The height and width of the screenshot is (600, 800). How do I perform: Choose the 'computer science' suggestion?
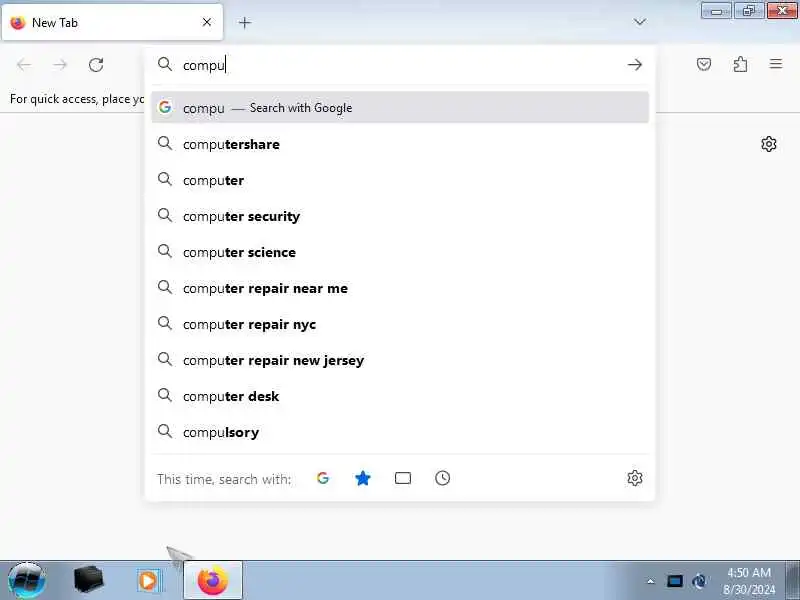400,253
